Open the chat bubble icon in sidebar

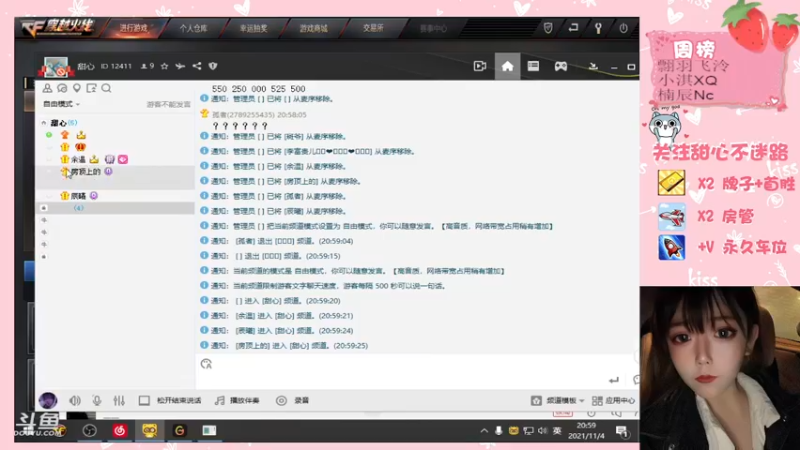[62, 88]
